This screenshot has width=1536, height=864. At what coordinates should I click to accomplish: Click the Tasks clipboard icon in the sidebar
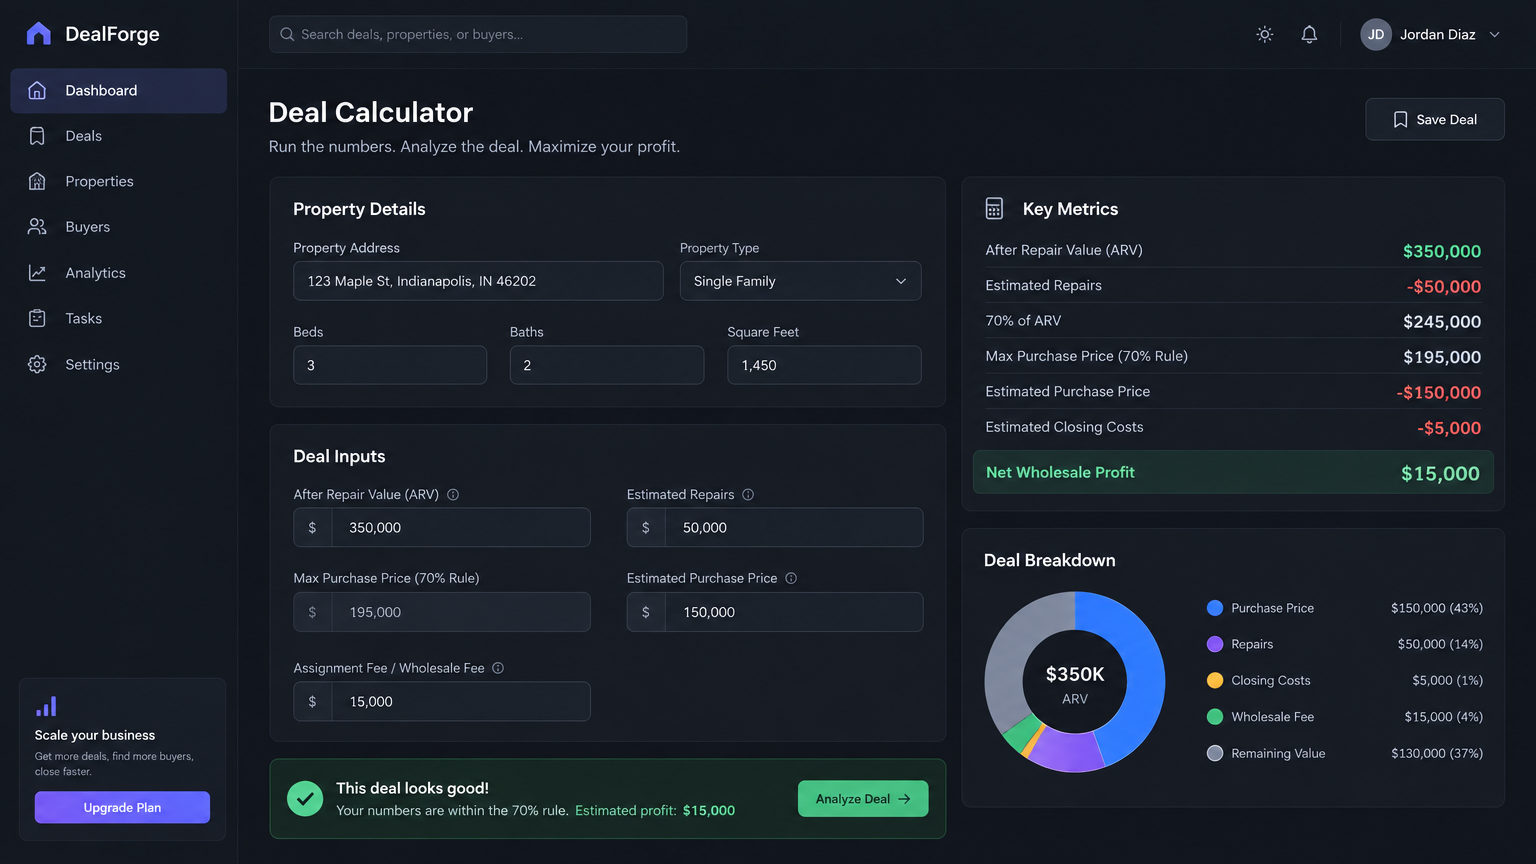click(x=37, y=318)
